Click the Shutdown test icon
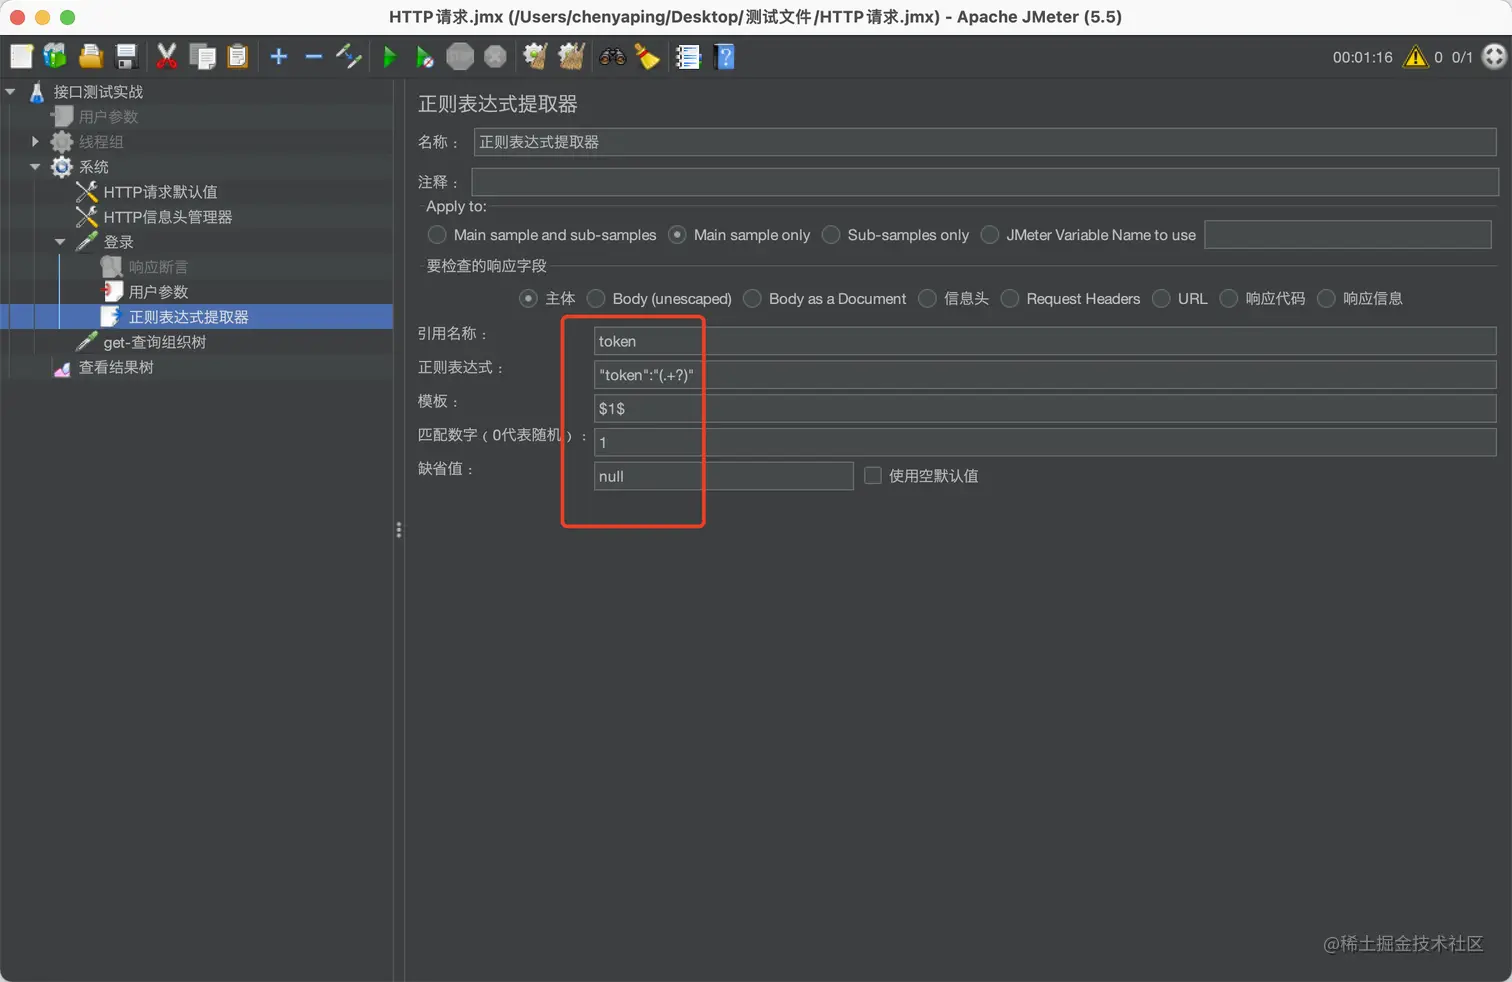Image resolution: width=1512 pixels, height=982 pixels. coord(495,57)
